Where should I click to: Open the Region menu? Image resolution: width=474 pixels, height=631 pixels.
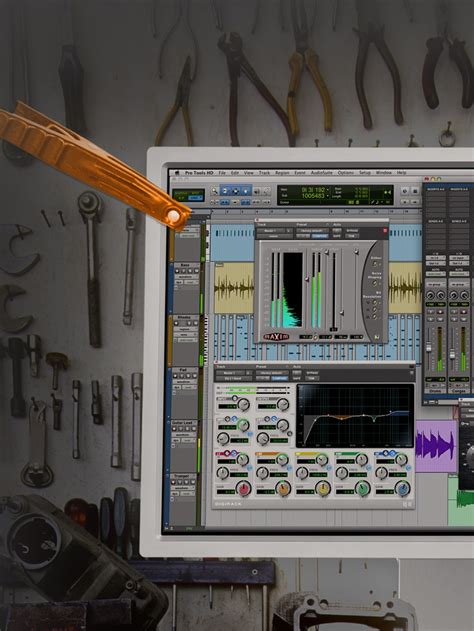(x=282, y=173)
